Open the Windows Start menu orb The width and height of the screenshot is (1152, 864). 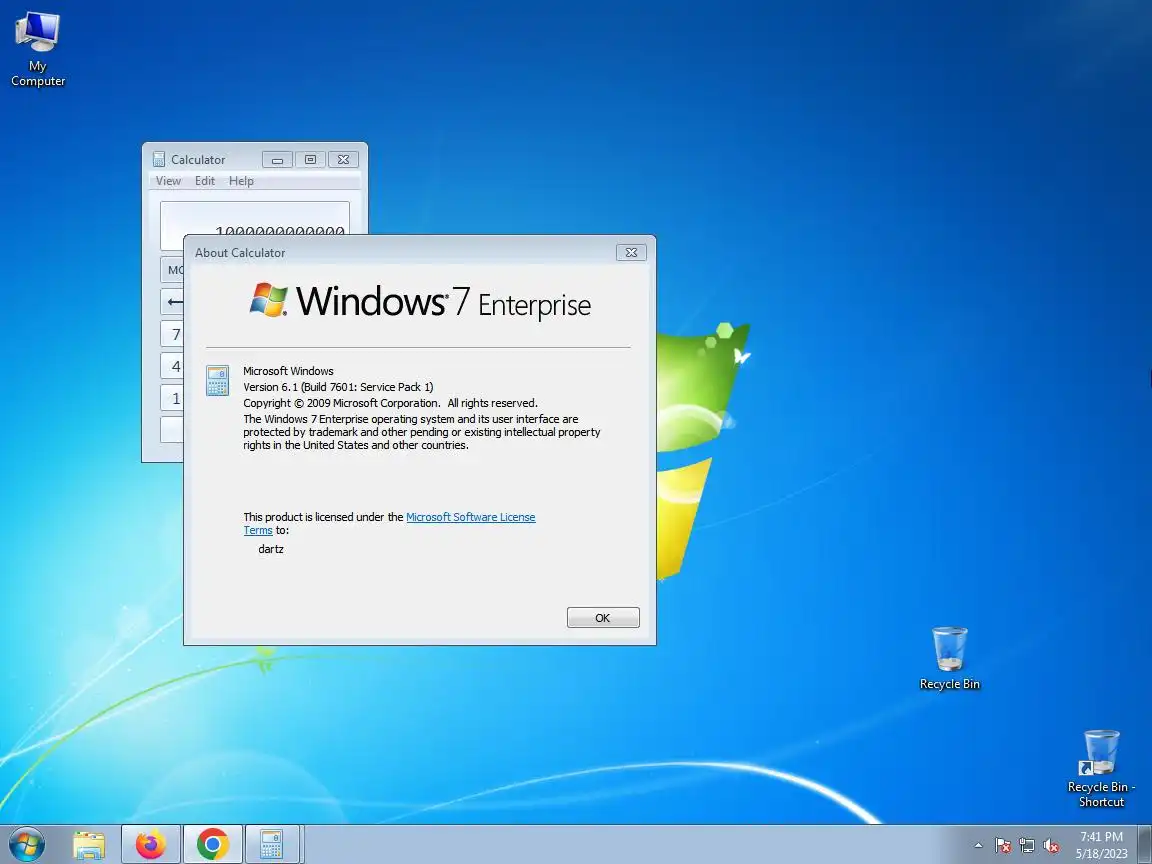(26, 844)
